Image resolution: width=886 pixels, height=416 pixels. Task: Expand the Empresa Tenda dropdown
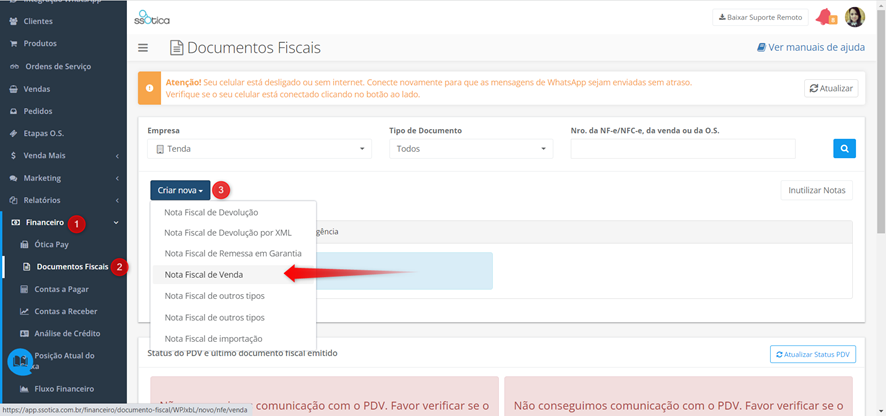259,149
